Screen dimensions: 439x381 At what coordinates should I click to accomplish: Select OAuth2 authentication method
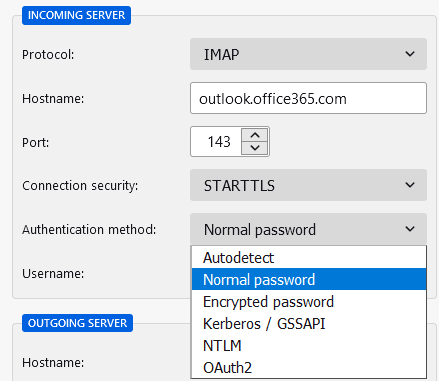click(x=309, y=367)
